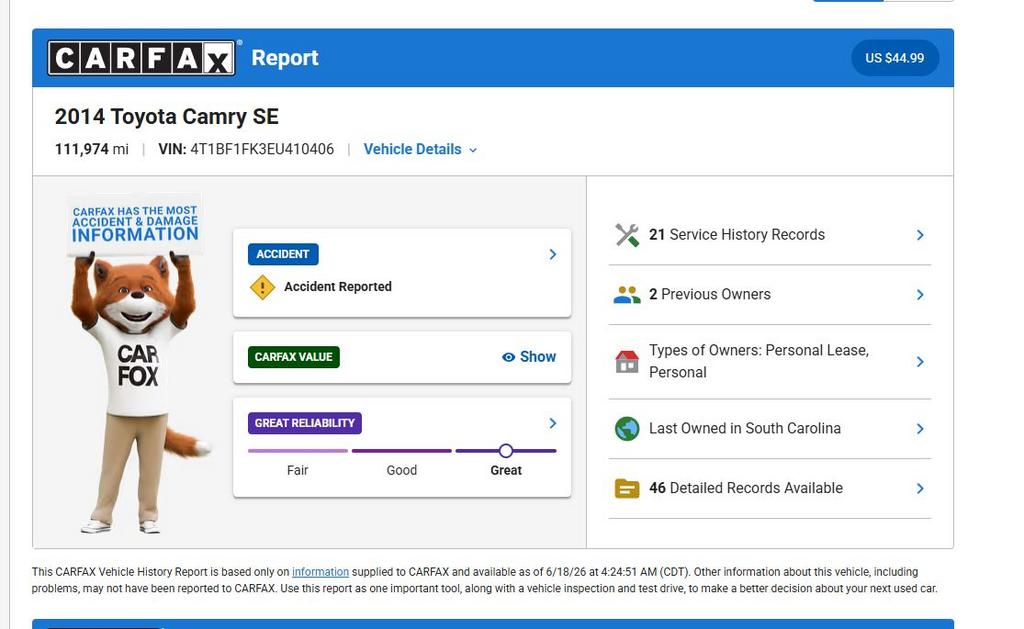This screenshot has width=1024, height=629.
Task: Open 46 Detailed Records Available row
Action: (x=769, y=489)
